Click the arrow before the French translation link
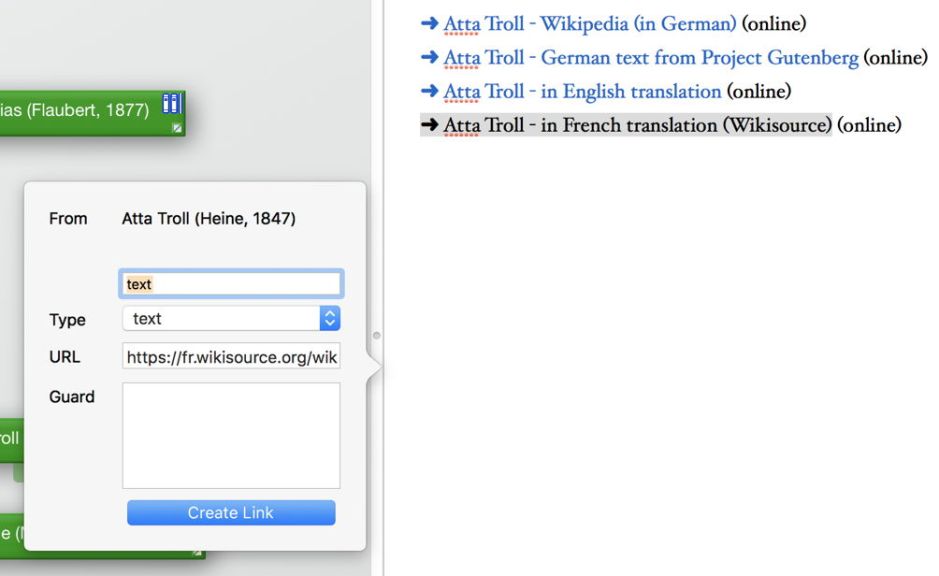 [x=430, y=126]
